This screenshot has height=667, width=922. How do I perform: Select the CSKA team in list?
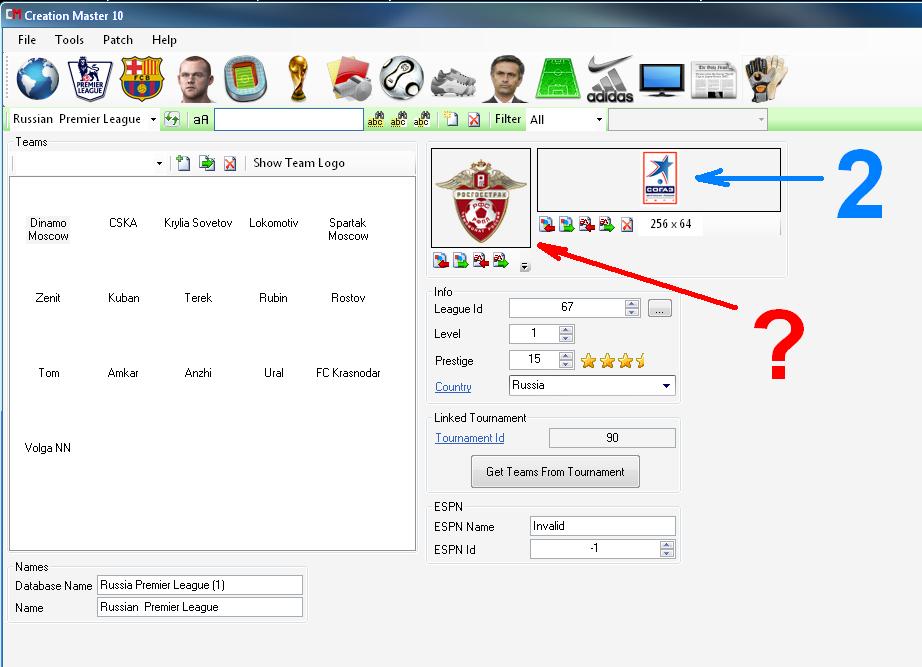click(x=123, y=223)
